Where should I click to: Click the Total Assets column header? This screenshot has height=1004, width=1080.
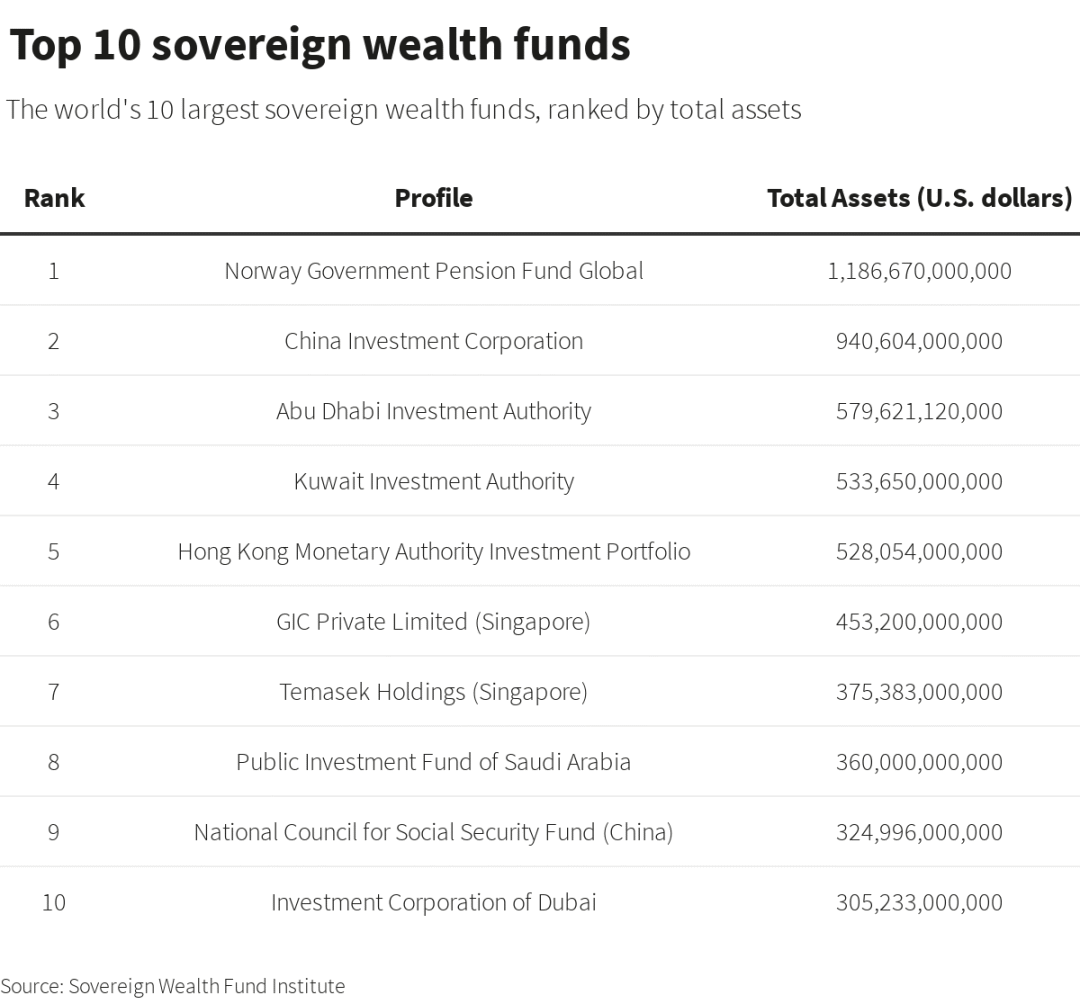919,198
